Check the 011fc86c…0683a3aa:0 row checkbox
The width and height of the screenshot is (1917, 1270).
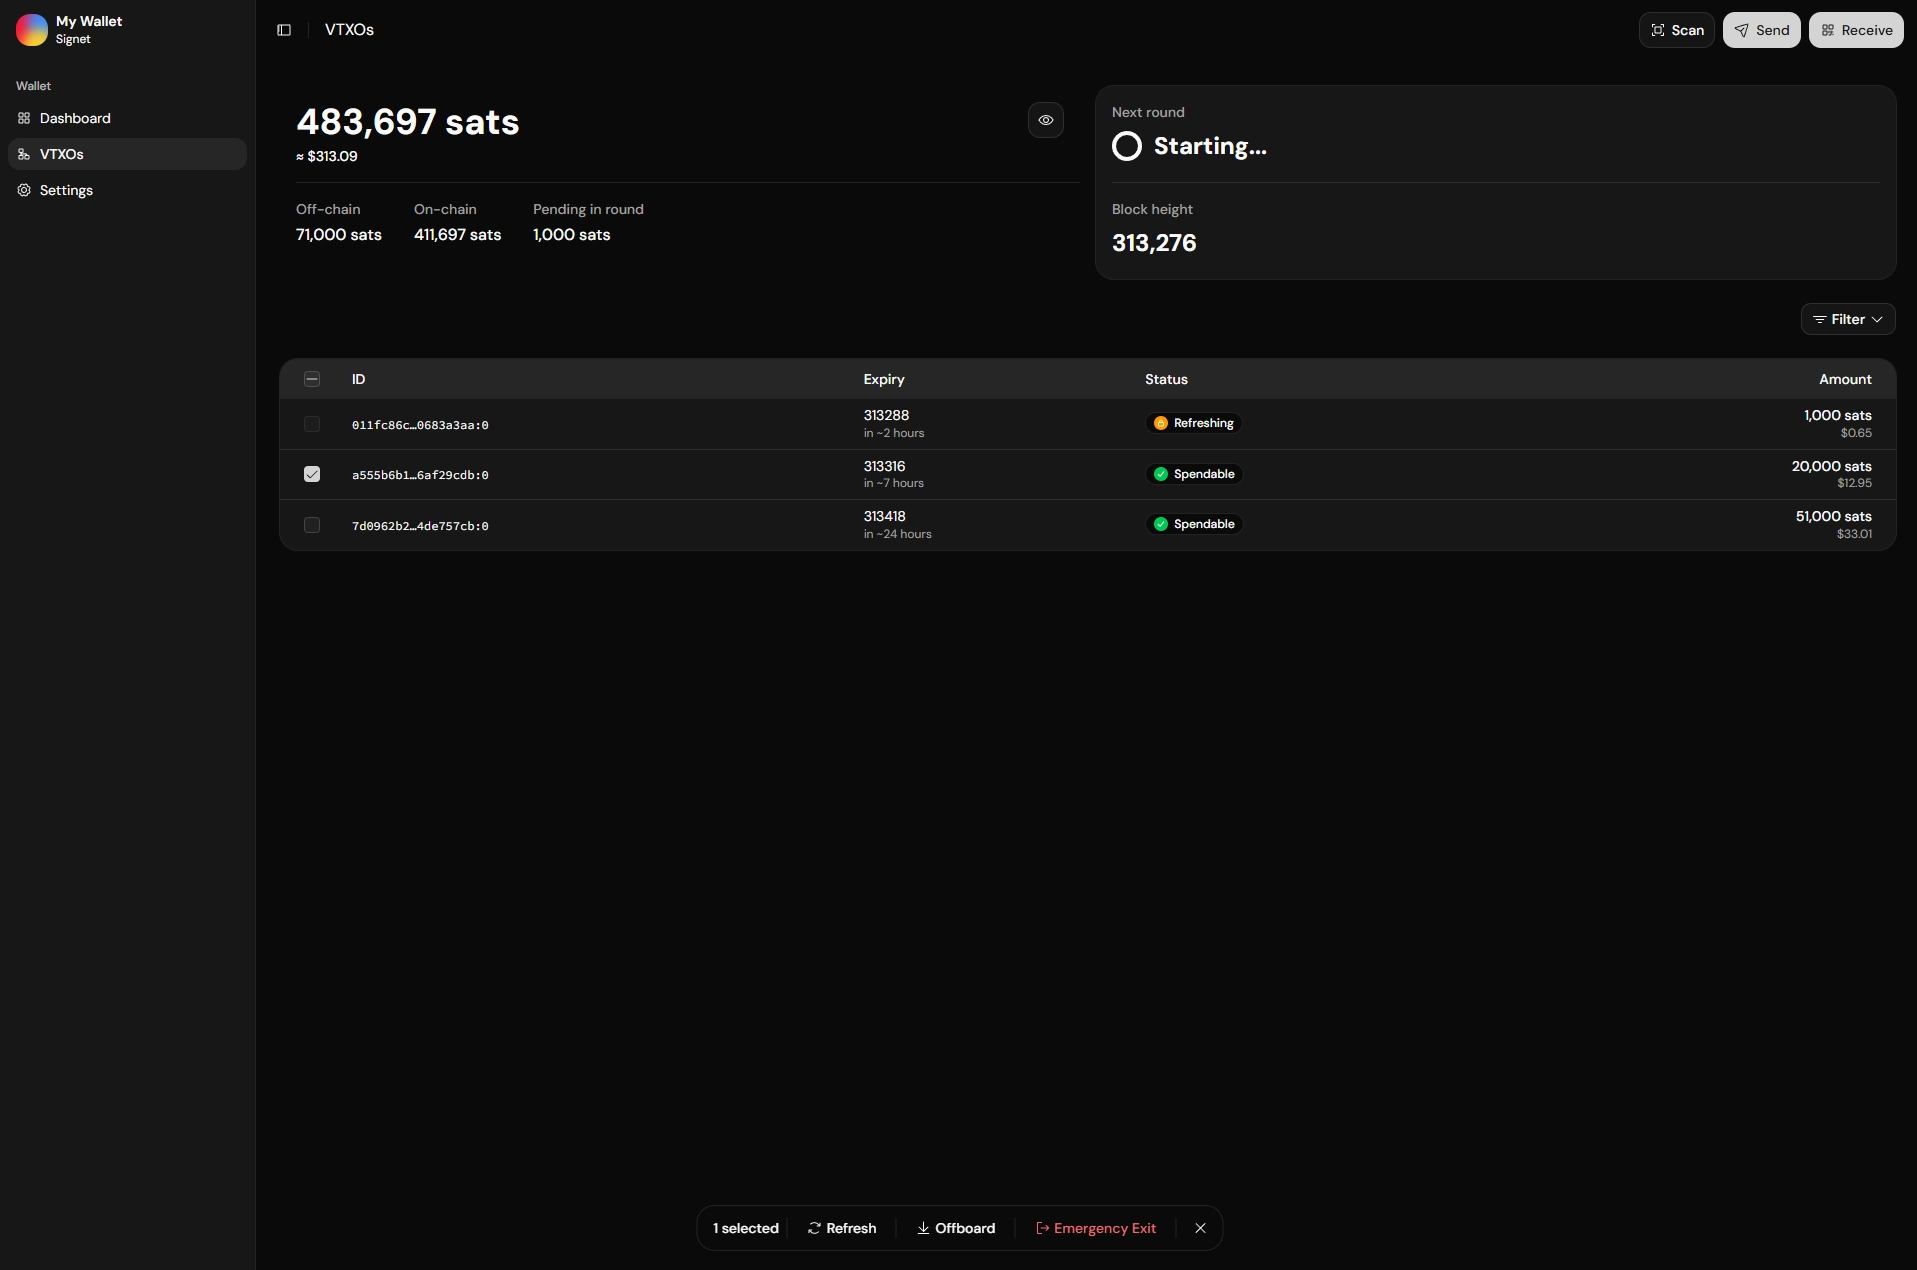[x=312, y=424]
